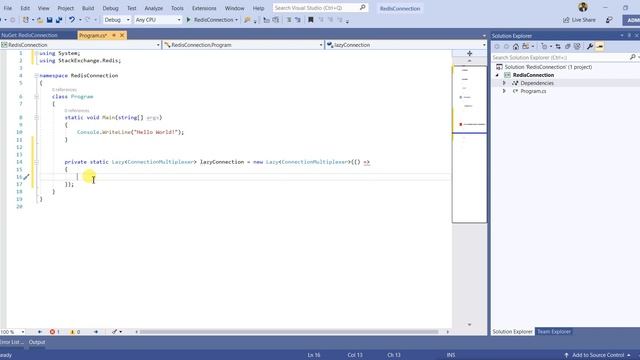
Task: Open the Build menu
Action: coord(88,8)
